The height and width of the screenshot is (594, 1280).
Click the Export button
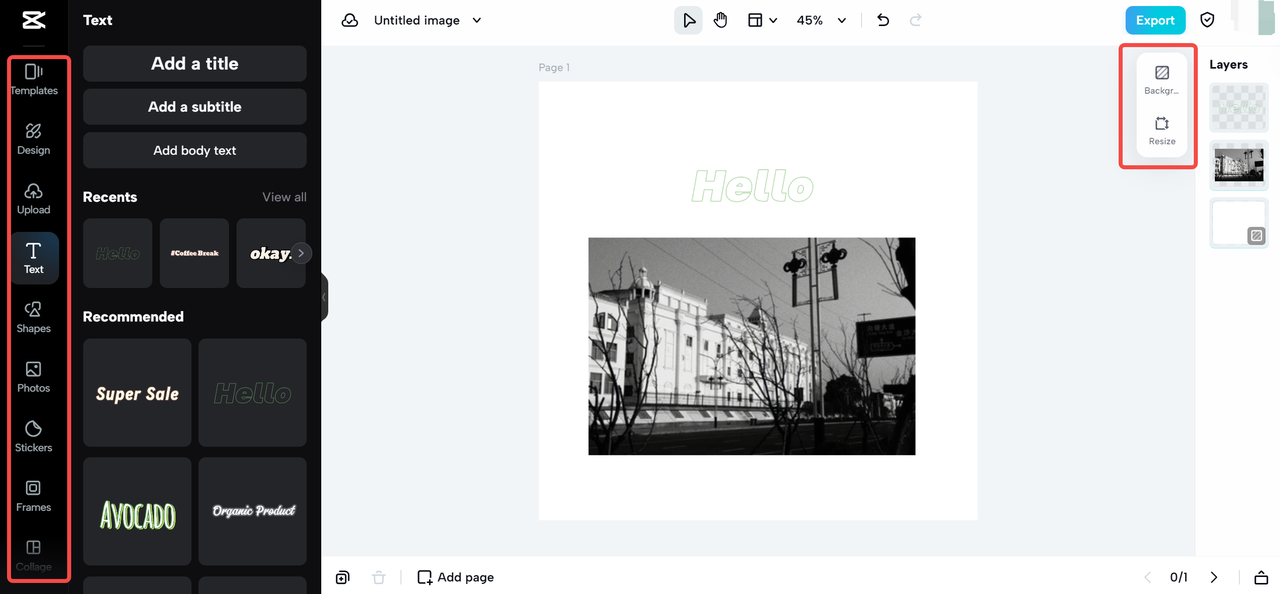1155,20
